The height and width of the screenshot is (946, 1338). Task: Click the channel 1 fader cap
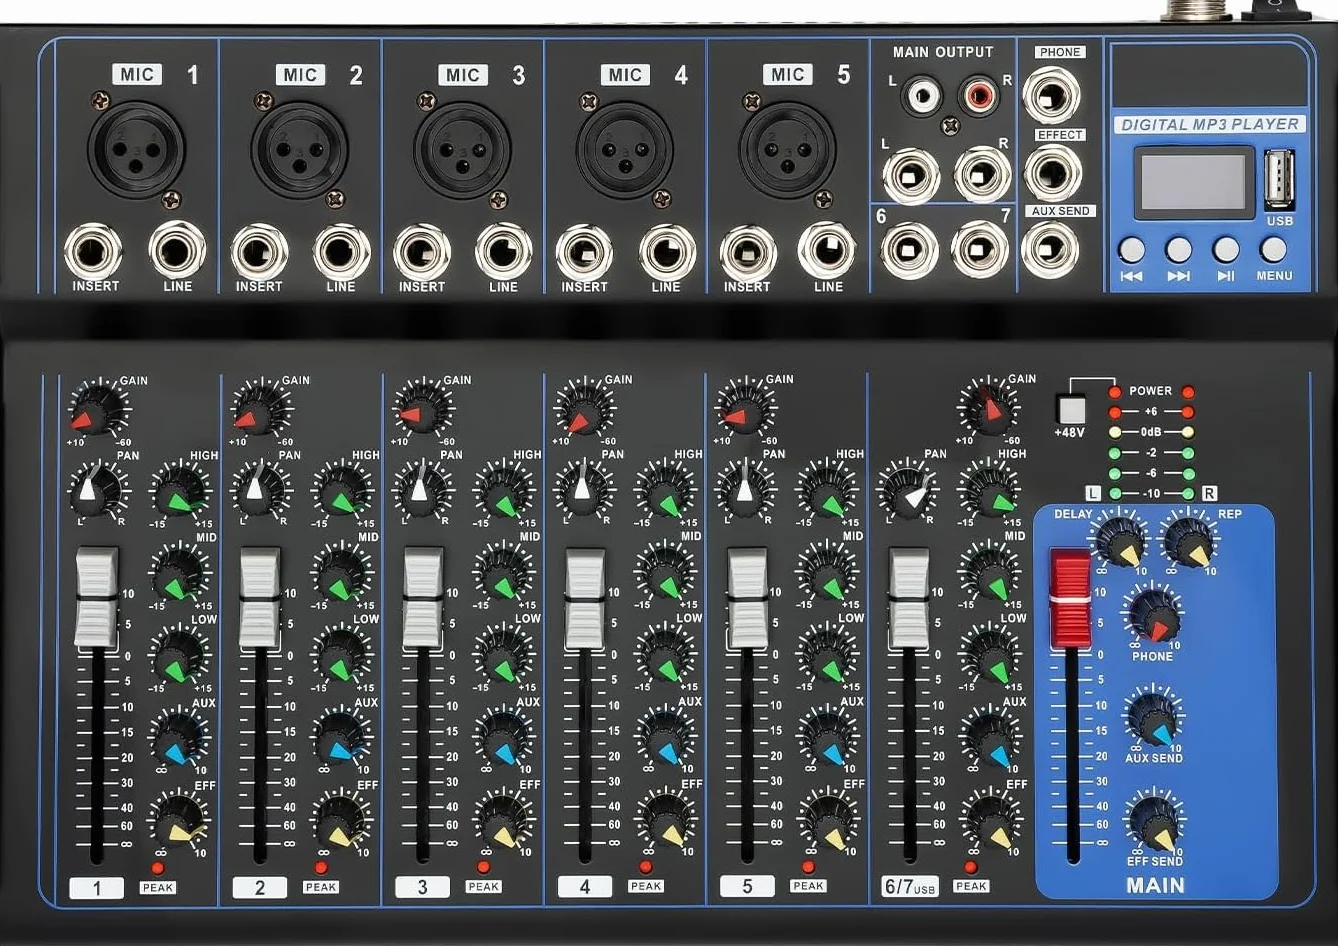pos(97,597)
